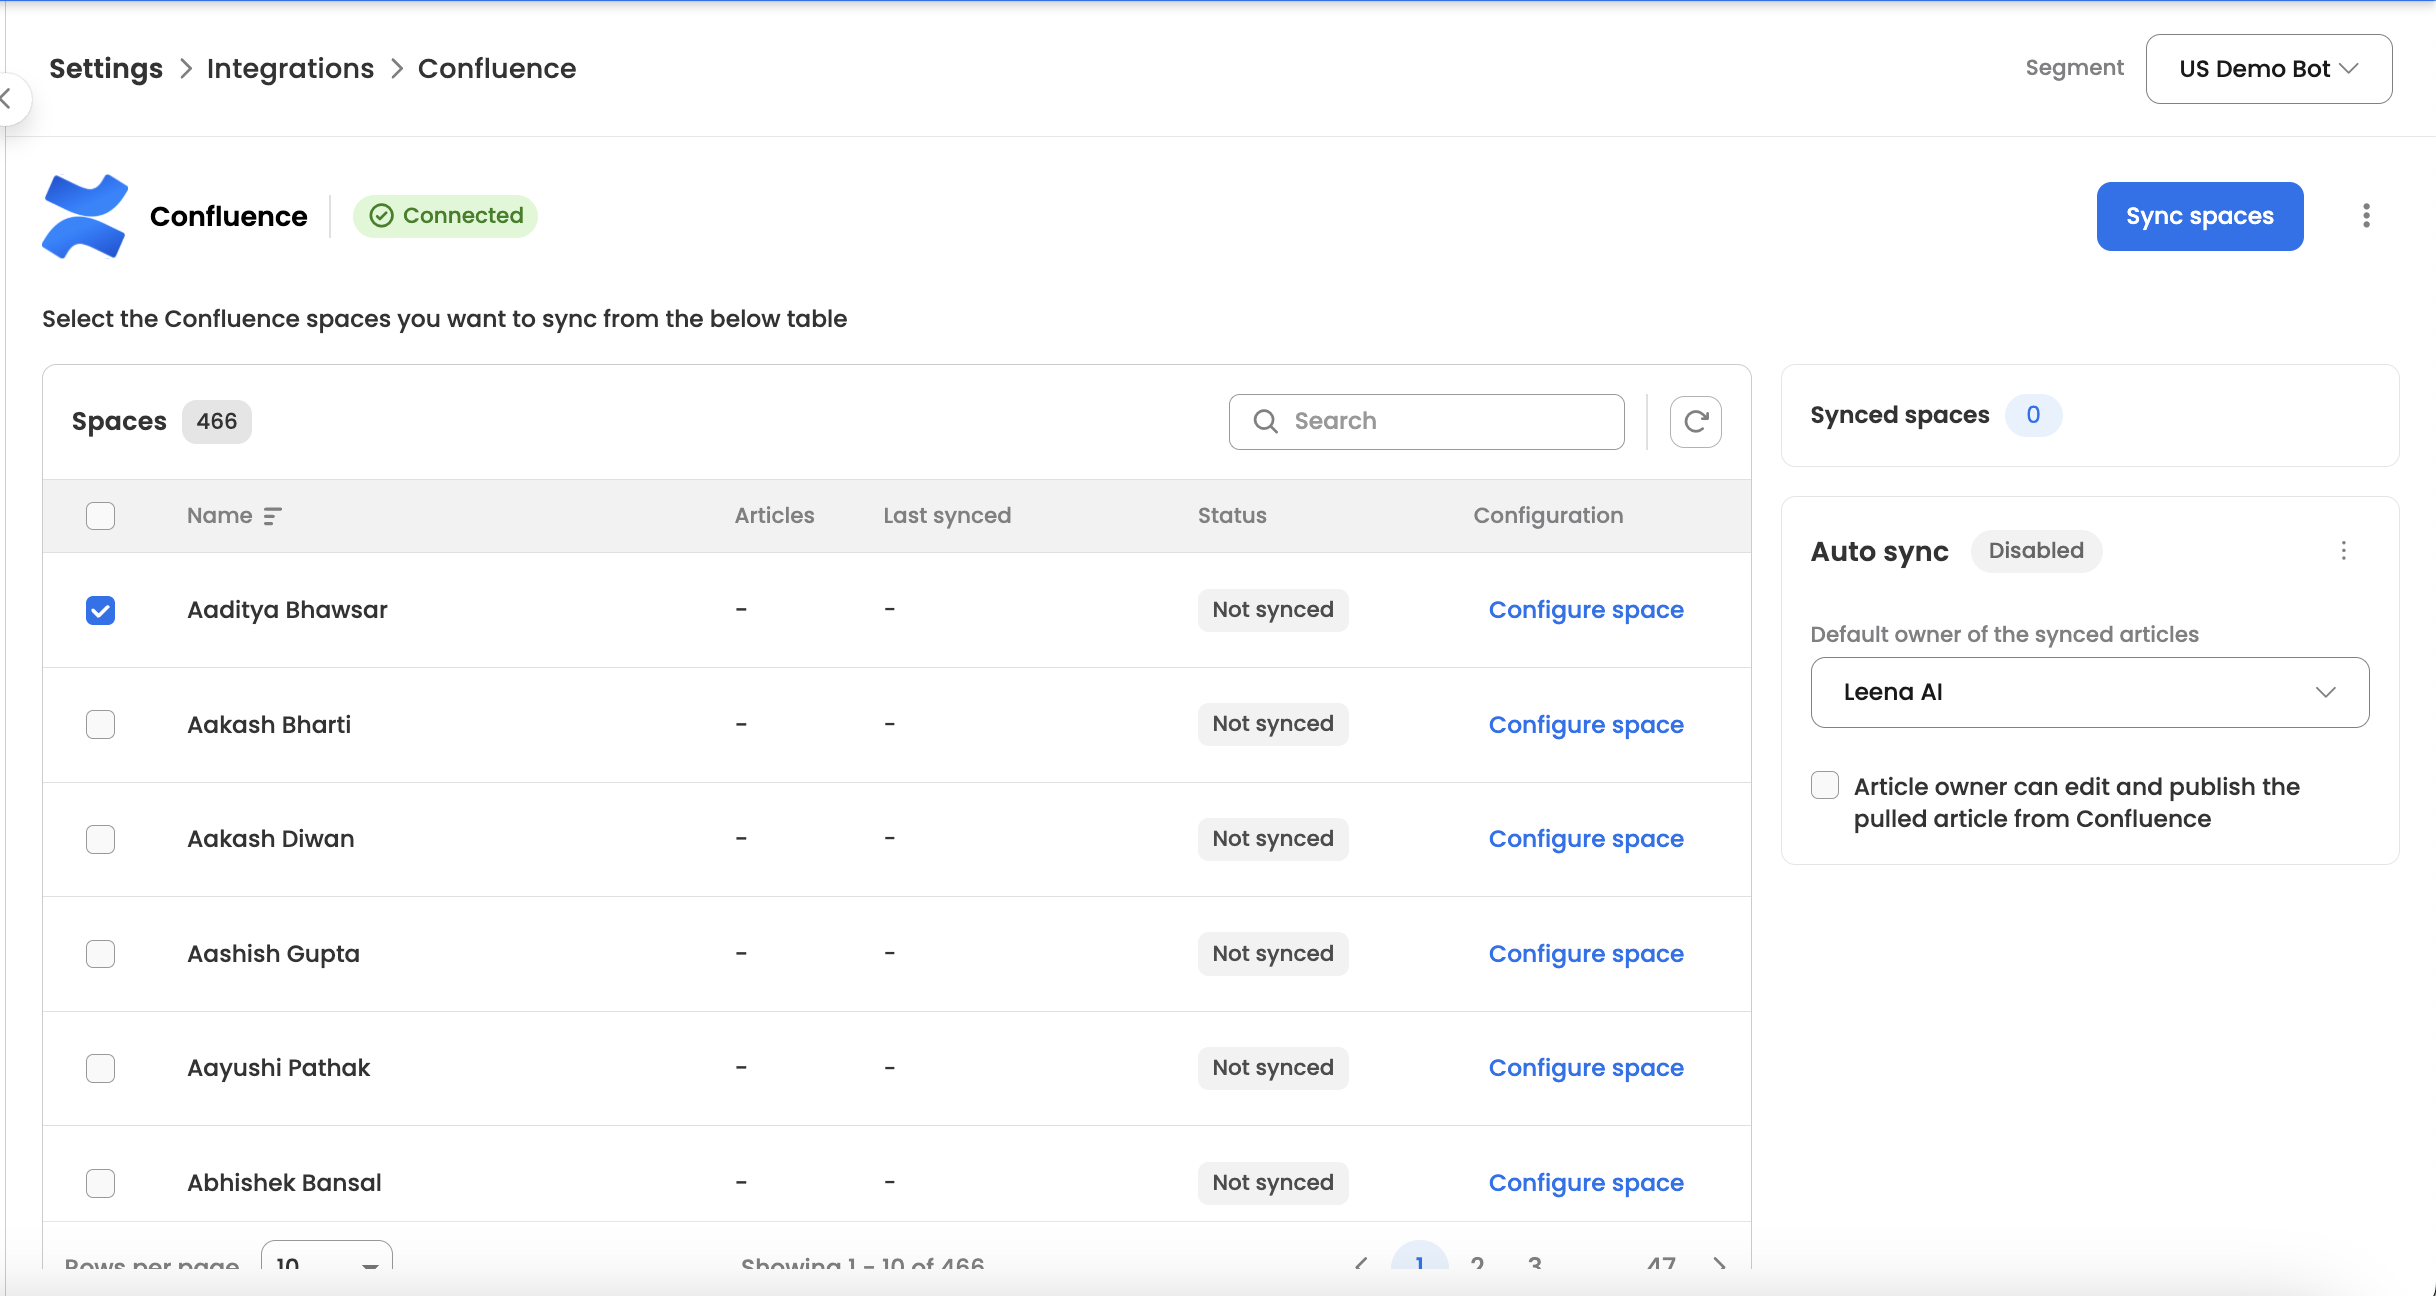Expand the Leena AI default owner dropdown
Viewport: 2436px width, 1296px height.
[x=2089, y=692]
